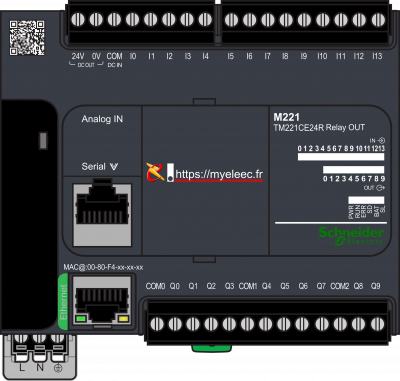Click the TM221CE24R Relay OUT text
Screen dimensions: 400x381
click(319, 127)
